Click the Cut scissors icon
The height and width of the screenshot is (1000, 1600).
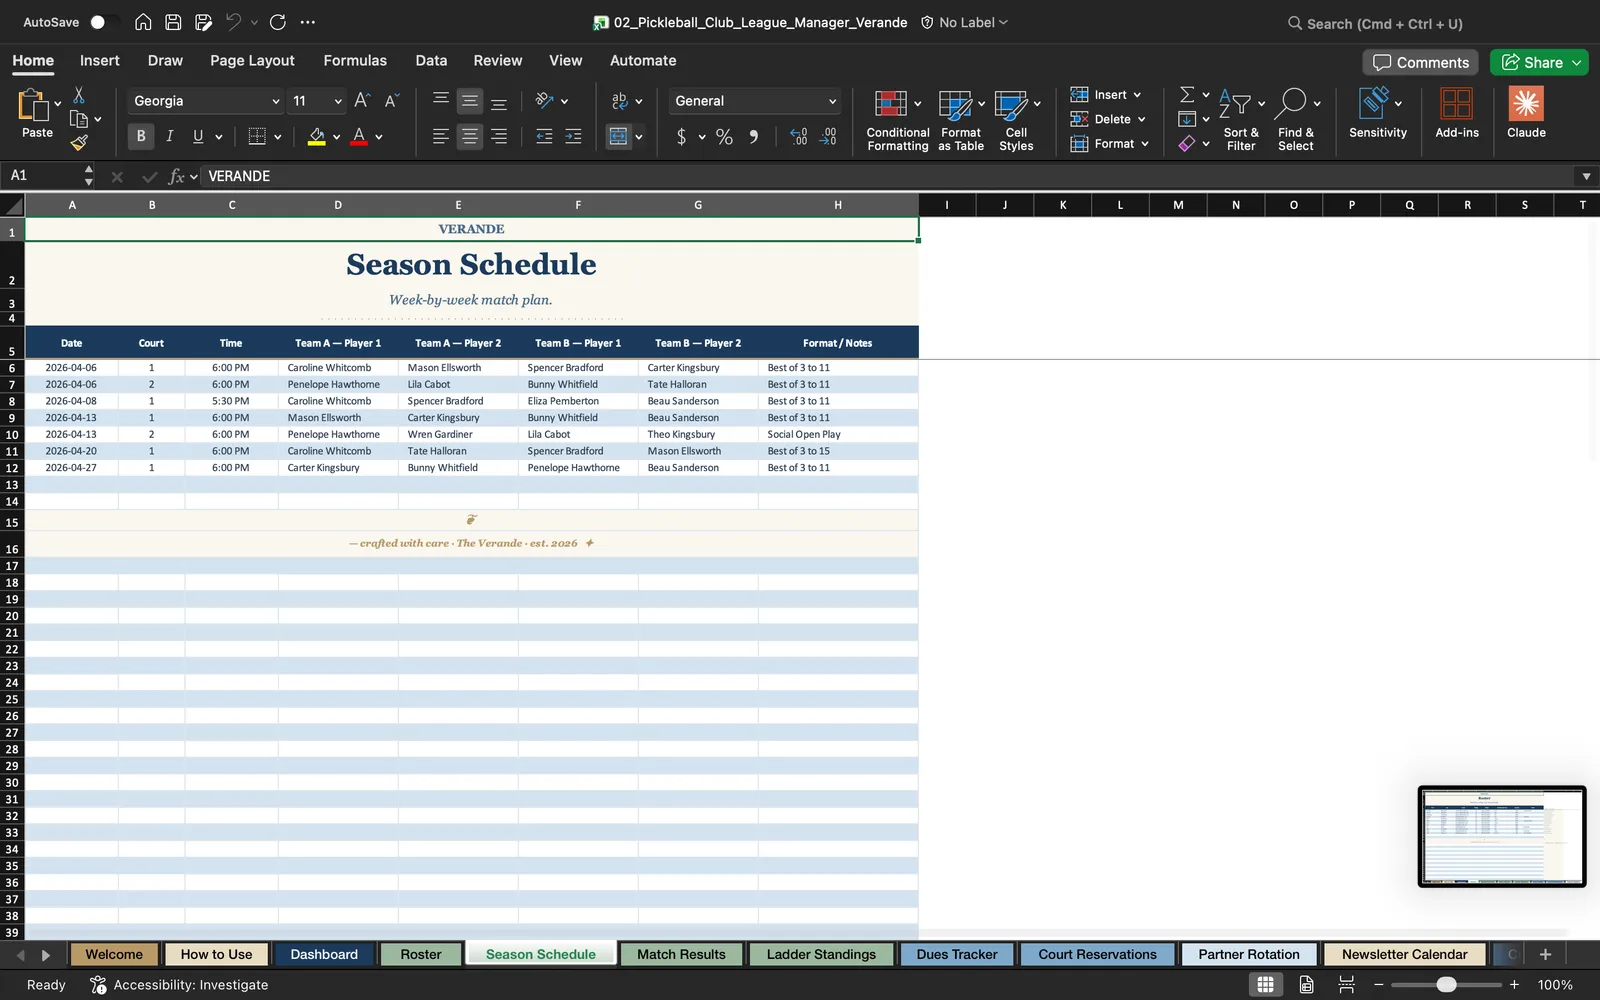79,95
